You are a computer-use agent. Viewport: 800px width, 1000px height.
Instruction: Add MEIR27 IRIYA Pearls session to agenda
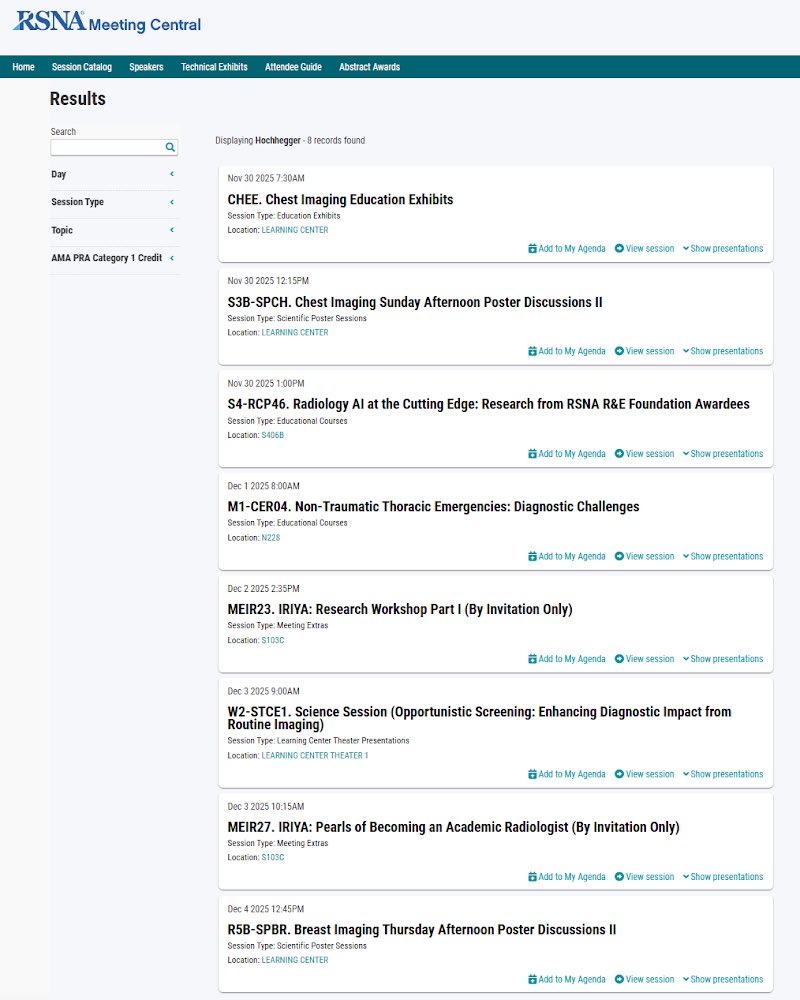pyautogui.click(x=567, y=877)
